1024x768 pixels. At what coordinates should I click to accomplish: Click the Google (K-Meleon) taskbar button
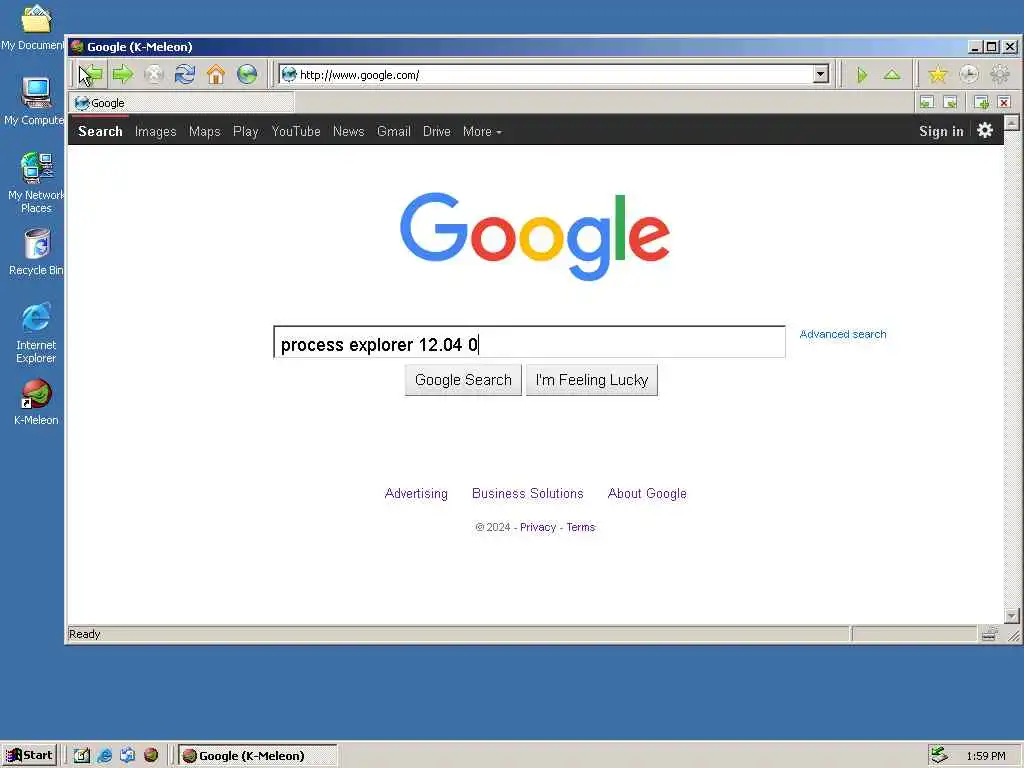click(x=258, y=756)
